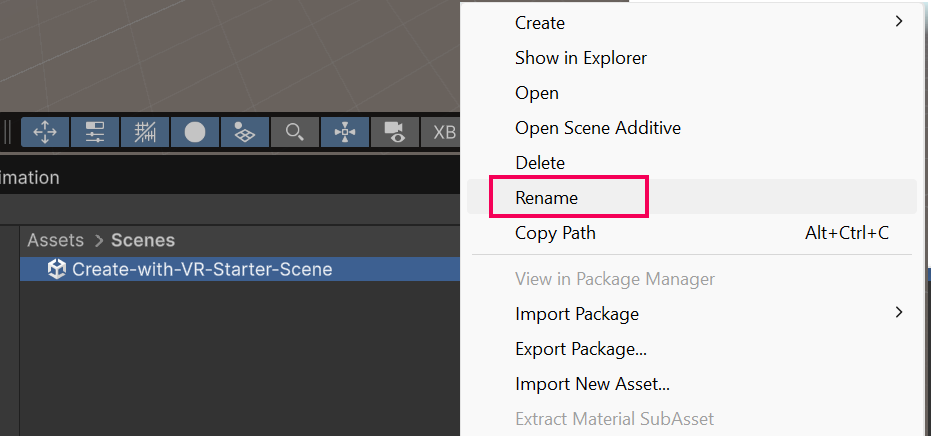This screenshot has width=931, height=436.
Task: Click the dot-over-grid icon in toolbar
Action: 245,132
